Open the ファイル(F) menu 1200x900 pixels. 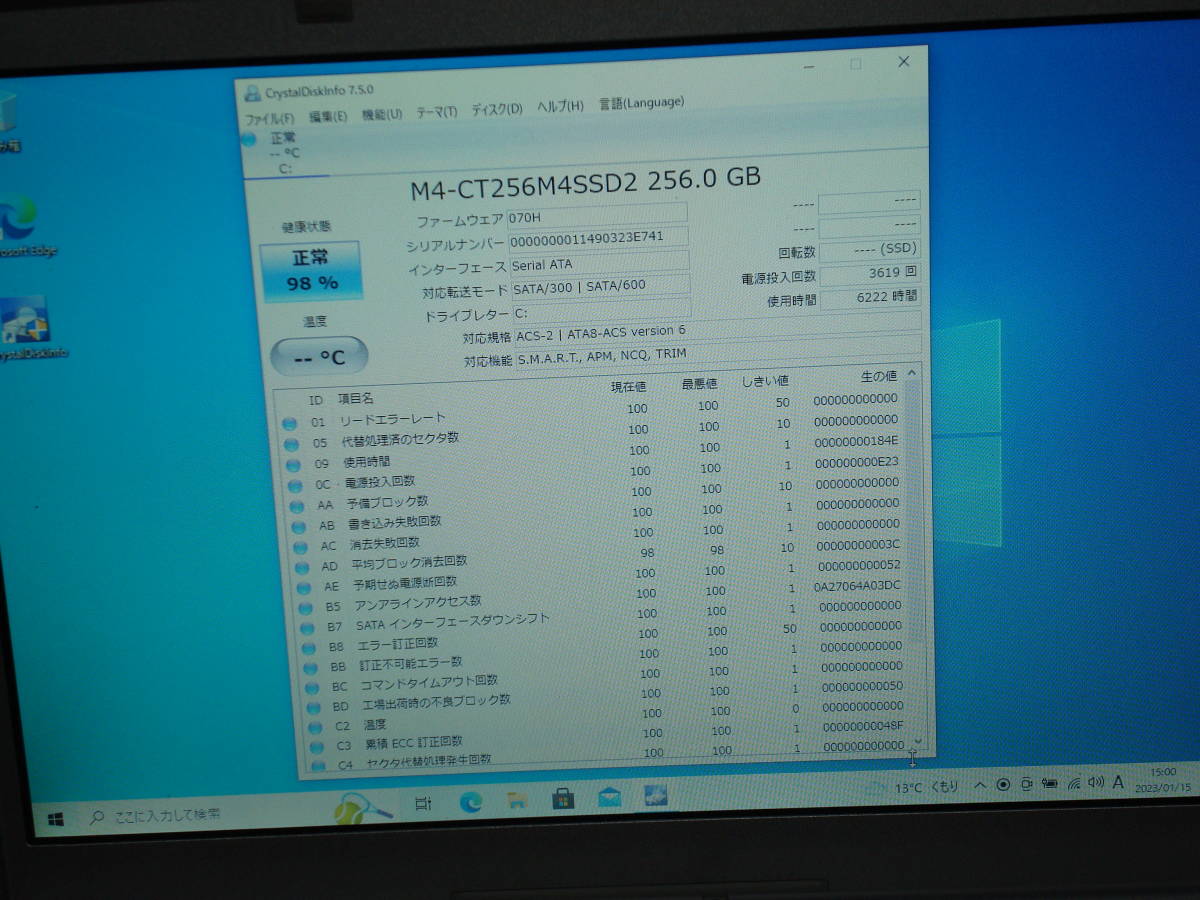click(x=270, y=118)
